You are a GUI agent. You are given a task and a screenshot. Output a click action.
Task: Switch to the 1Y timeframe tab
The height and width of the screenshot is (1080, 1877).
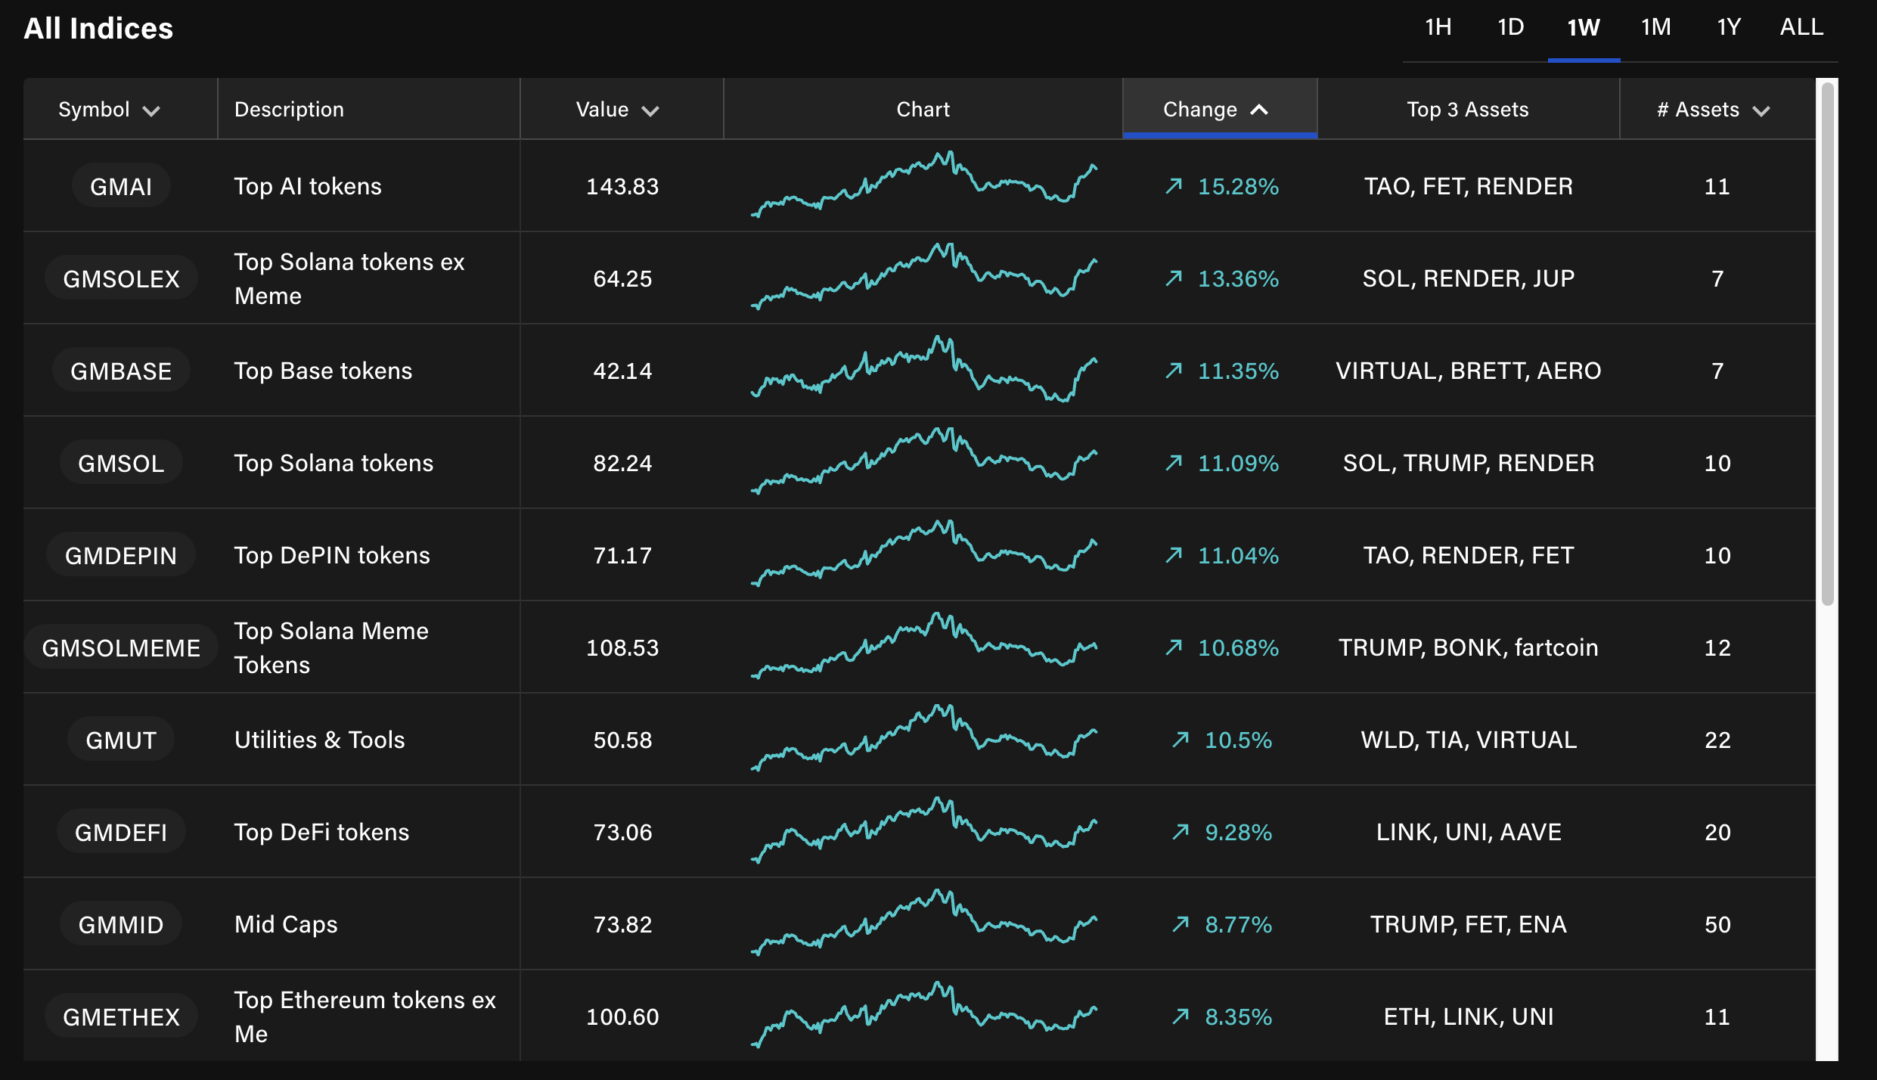[1729, 28]
